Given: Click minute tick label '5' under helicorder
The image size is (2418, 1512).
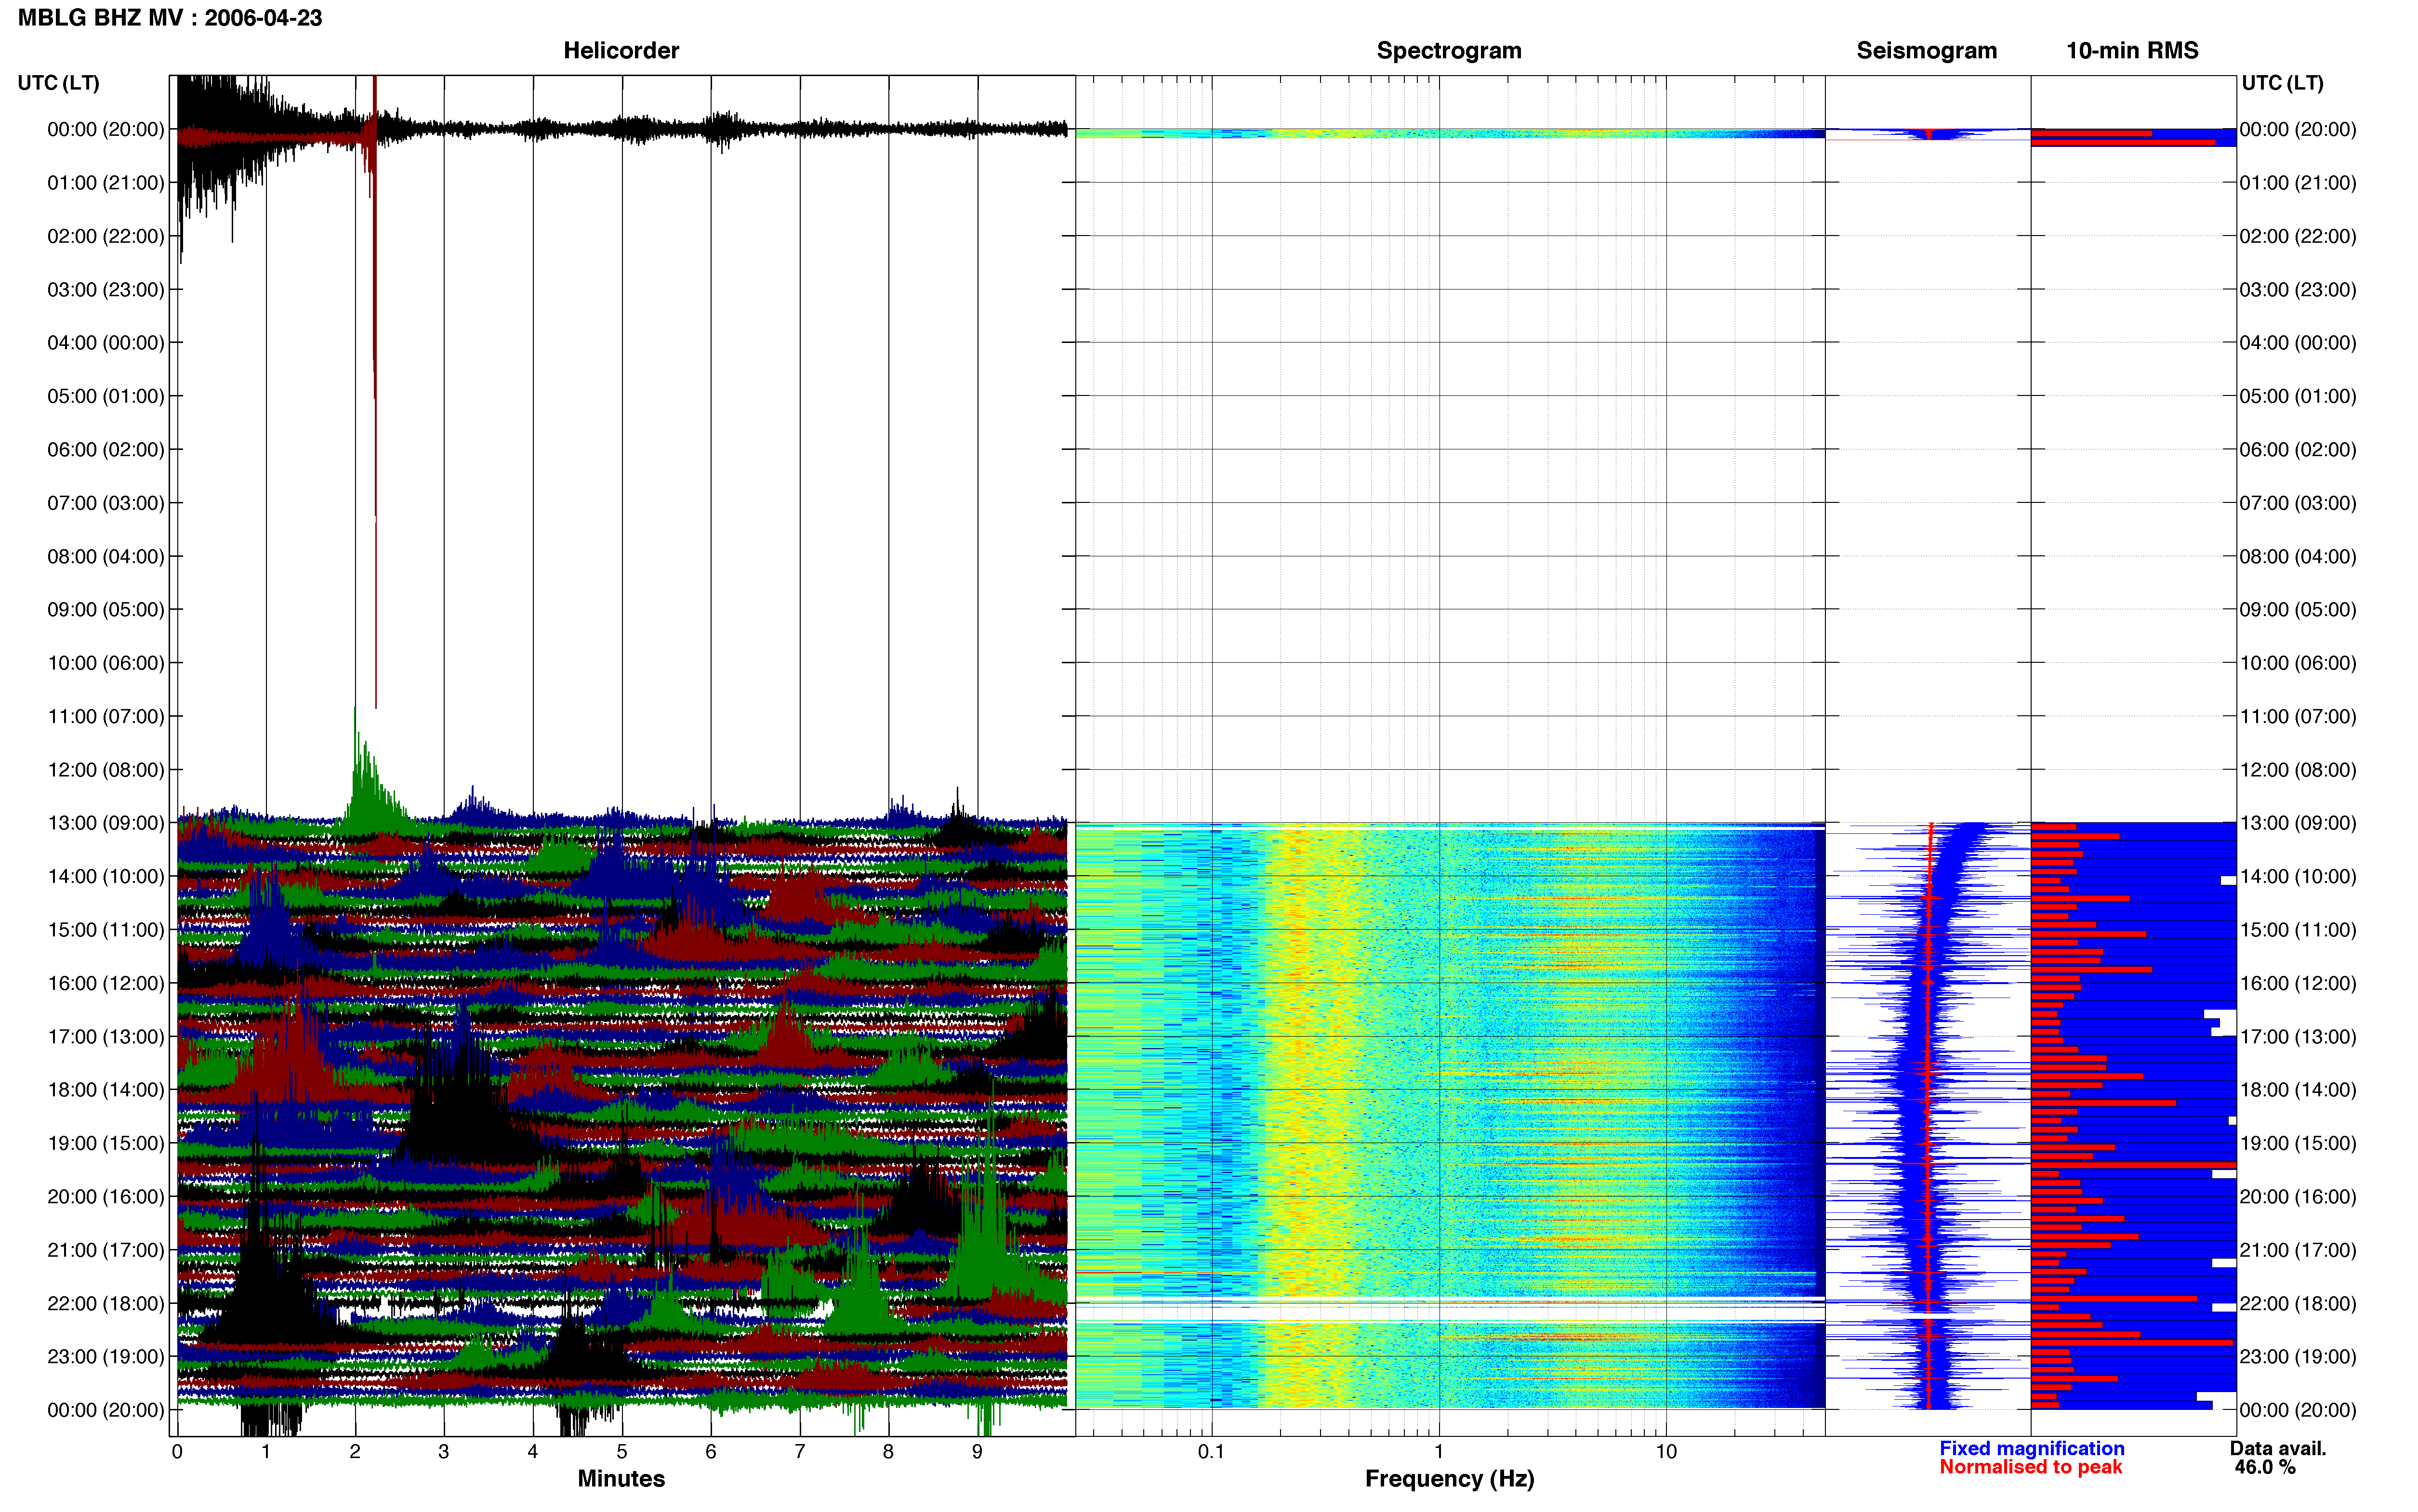Looking at the screenshot, I should (x=622, y=1451).
